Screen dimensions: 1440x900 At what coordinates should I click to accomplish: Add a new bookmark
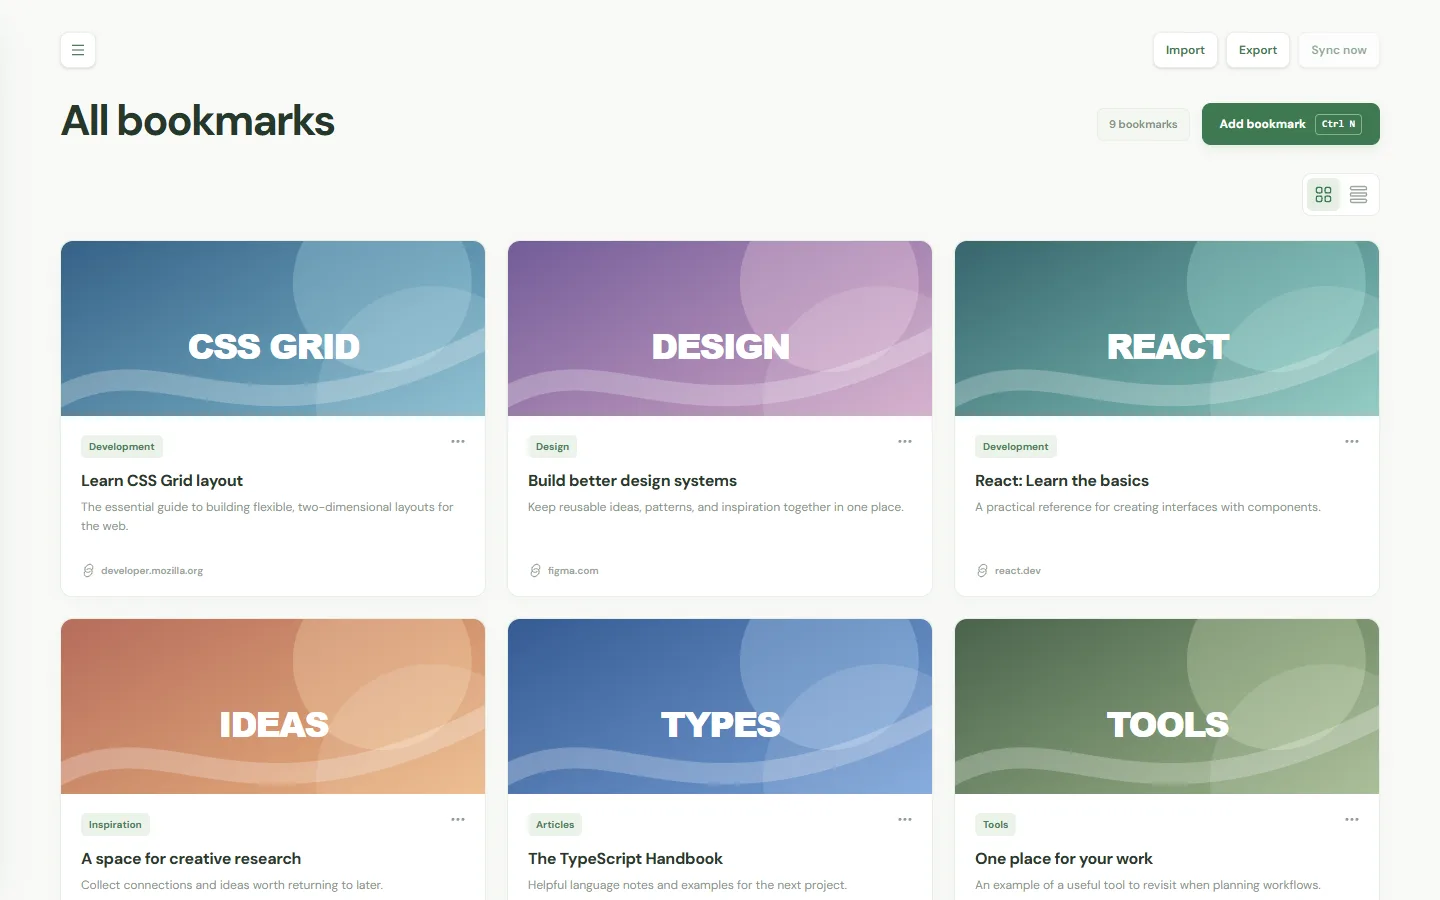(x=1291, y=124)
